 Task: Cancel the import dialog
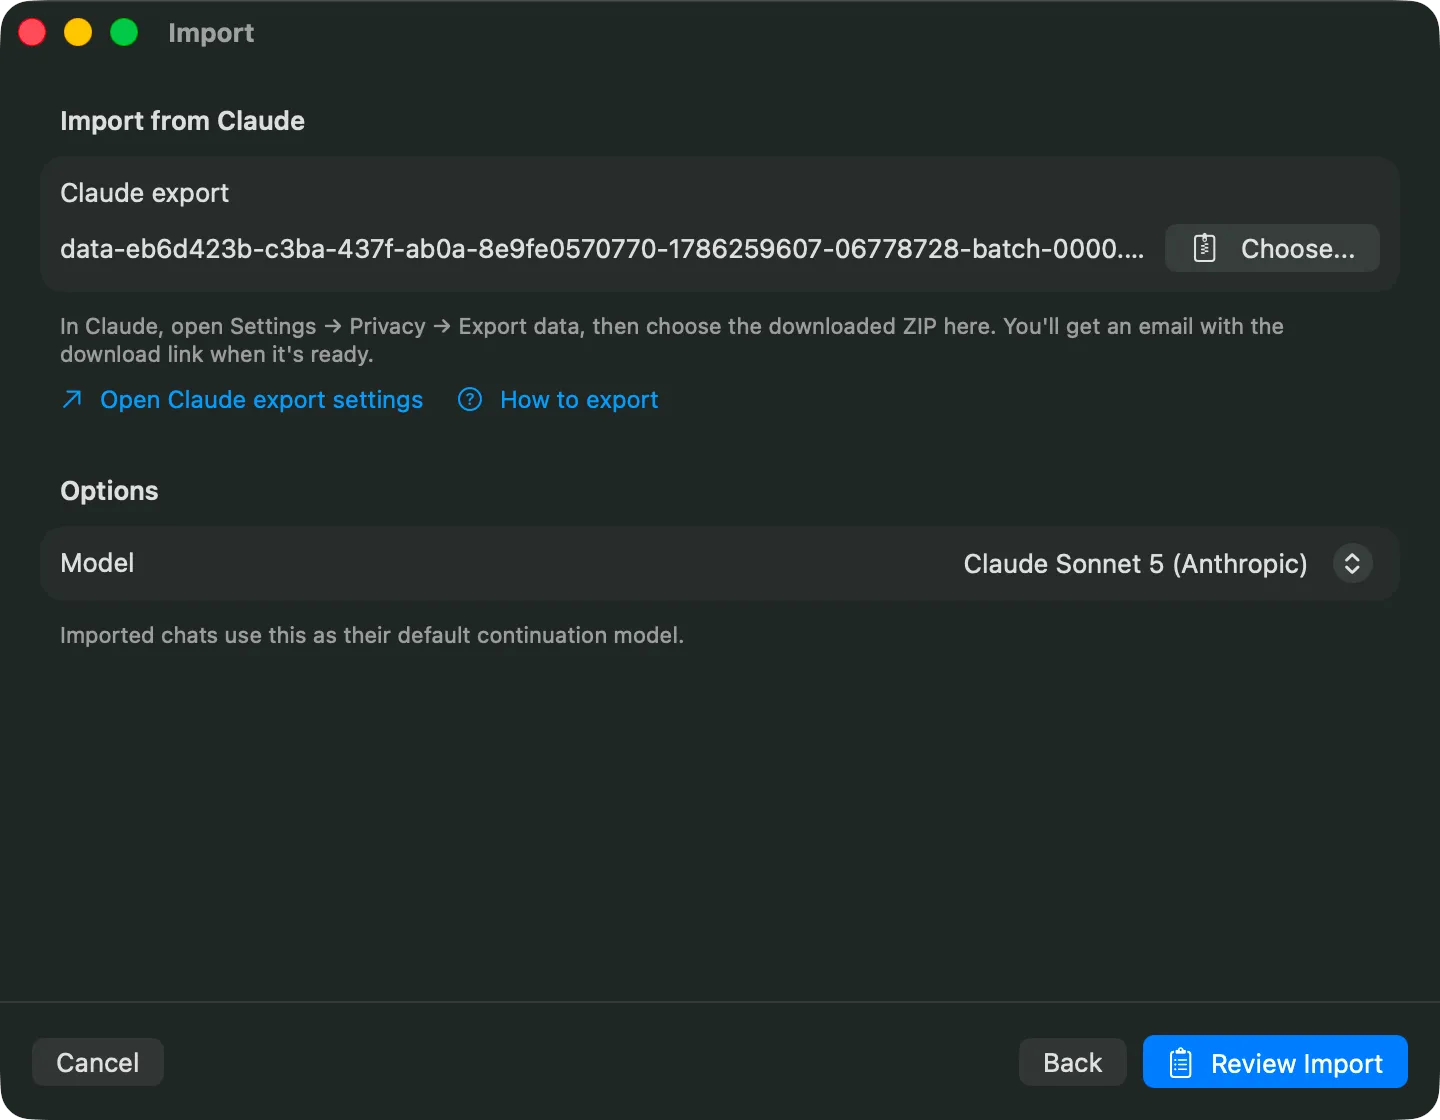[98, 1062]
